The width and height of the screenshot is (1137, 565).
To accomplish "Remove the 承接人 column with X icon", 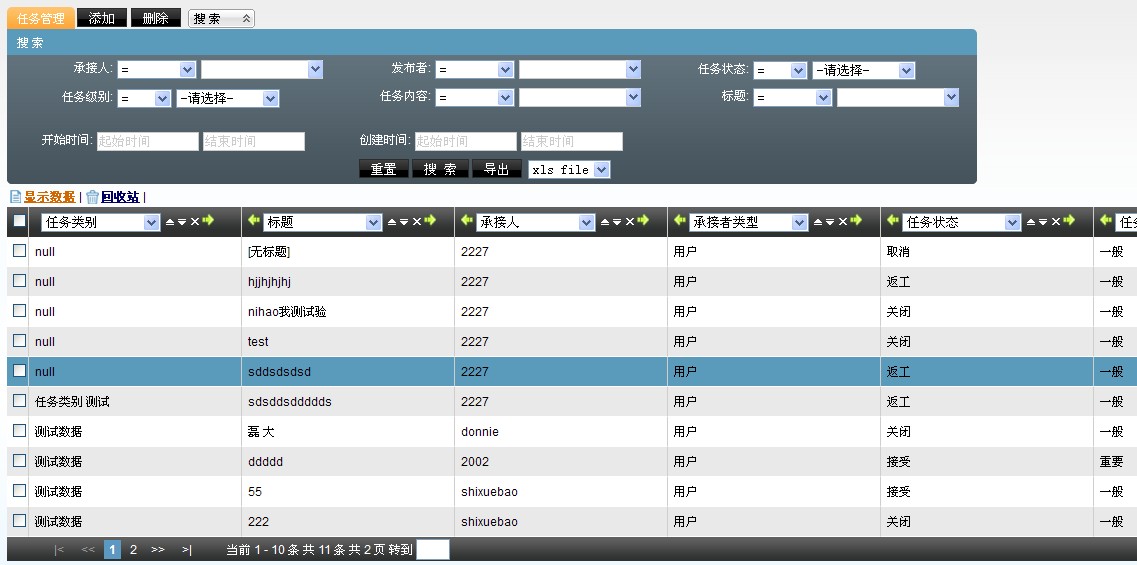I will [630, 222].
